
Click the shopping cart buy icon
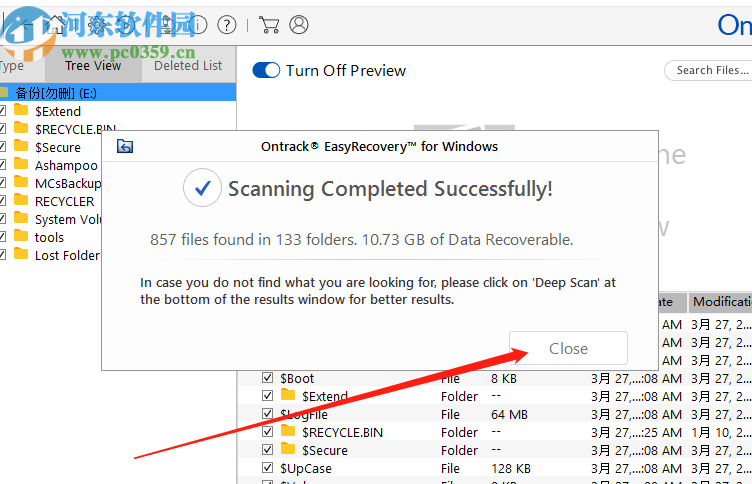269,24
